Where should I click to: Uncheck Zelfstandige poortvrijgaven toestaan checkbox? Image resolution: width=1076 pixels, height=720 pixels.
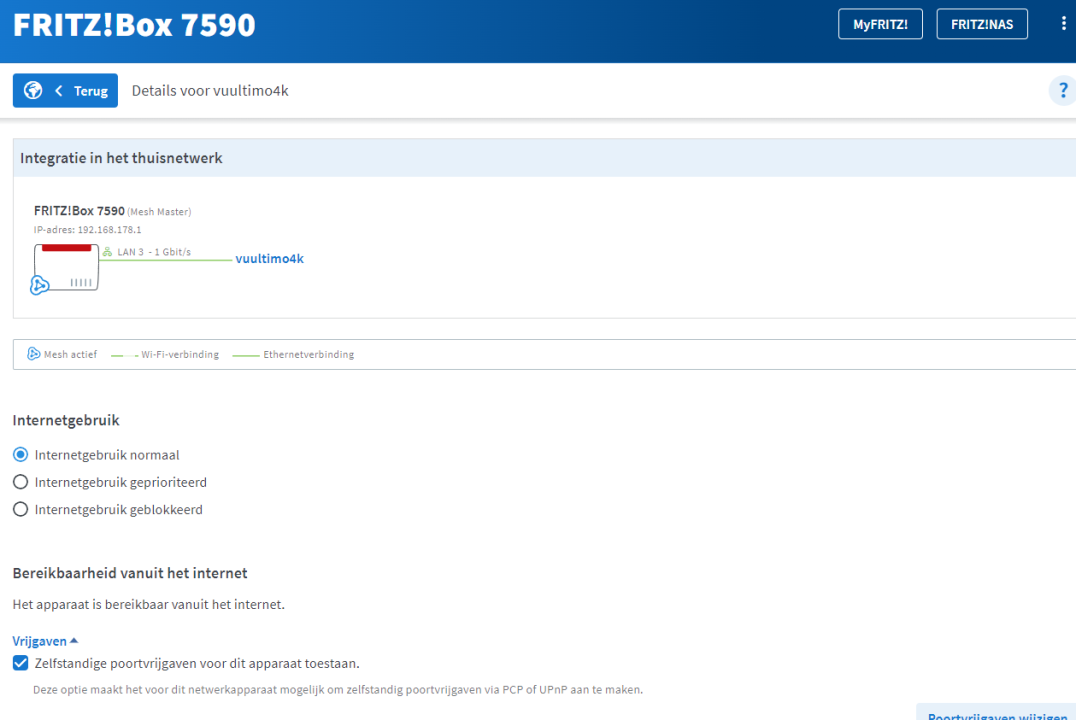click(x=21, y=663)
